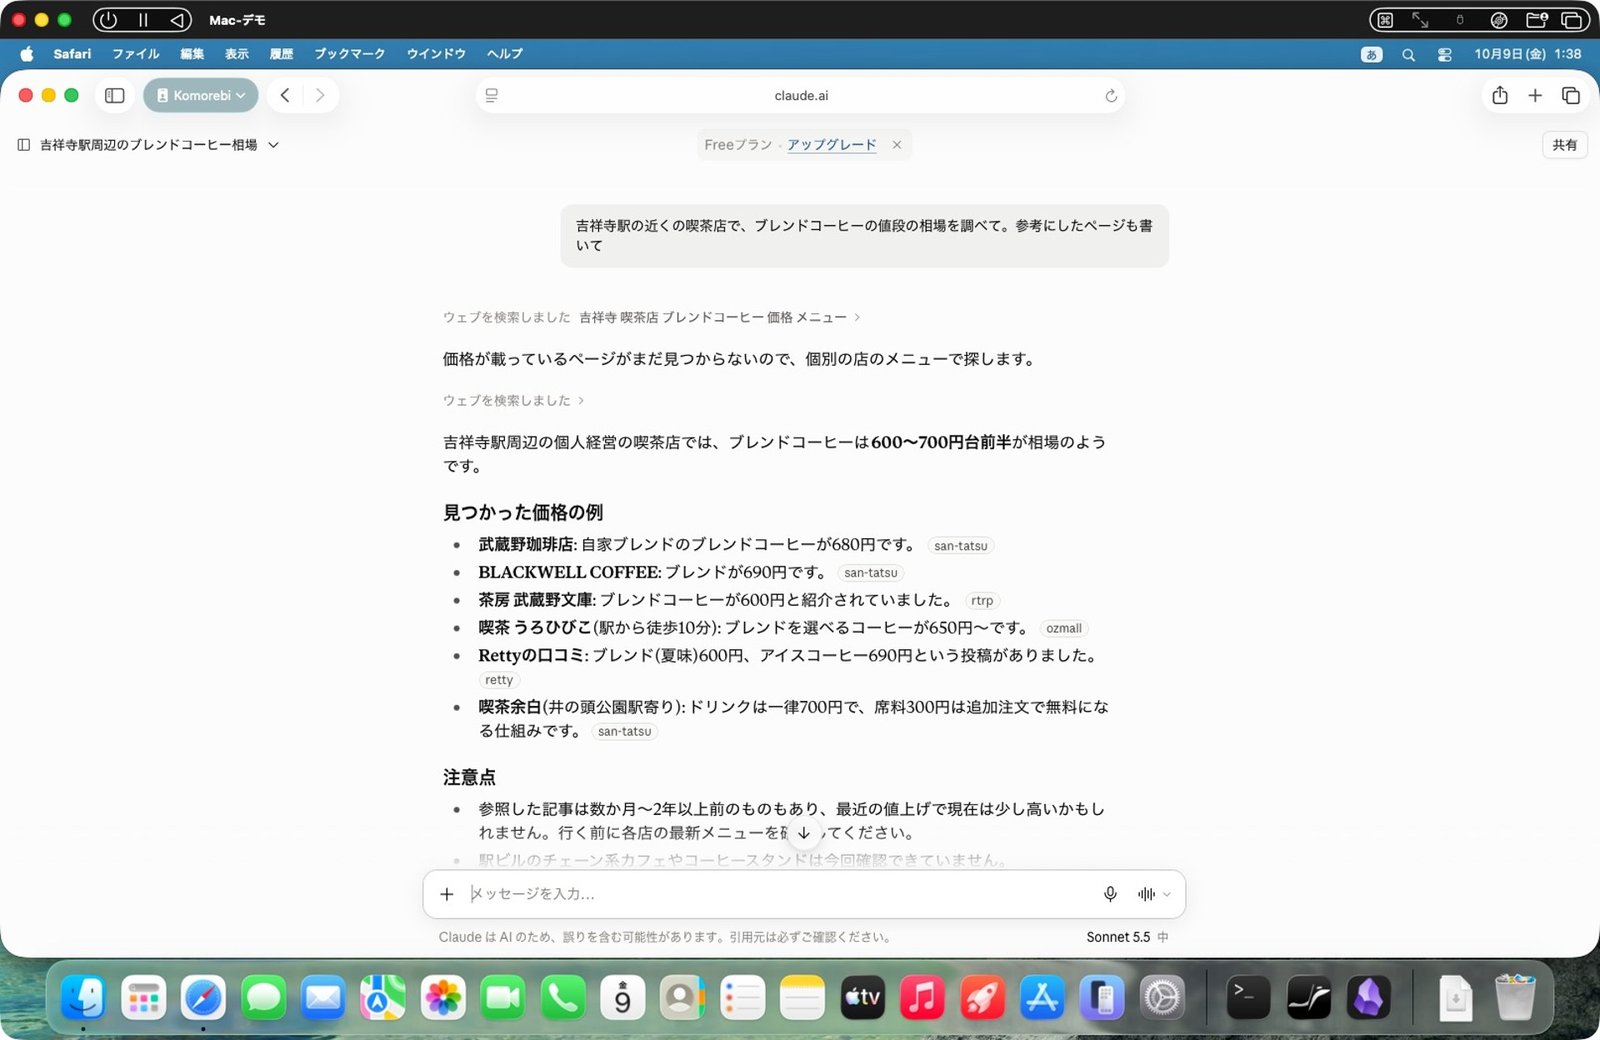Open the Safari share icon
The width and height of the screenshot is (1600, 1040).
(1500, 95)
